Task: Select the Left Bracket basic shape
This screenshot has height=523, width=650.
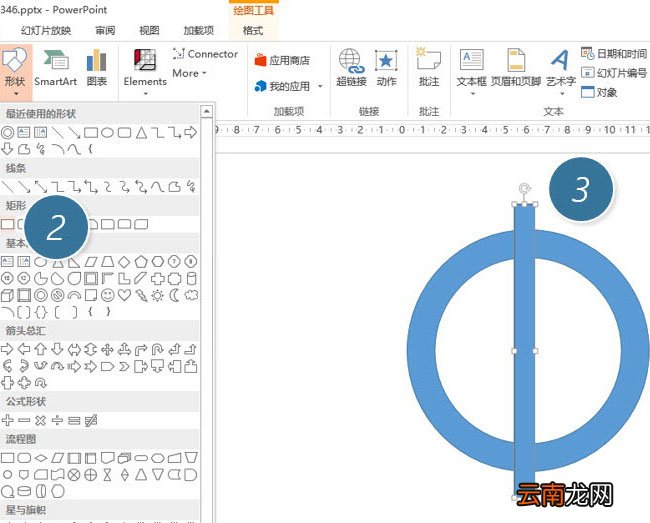Action: pyautogui.click(x=58, y=312)
